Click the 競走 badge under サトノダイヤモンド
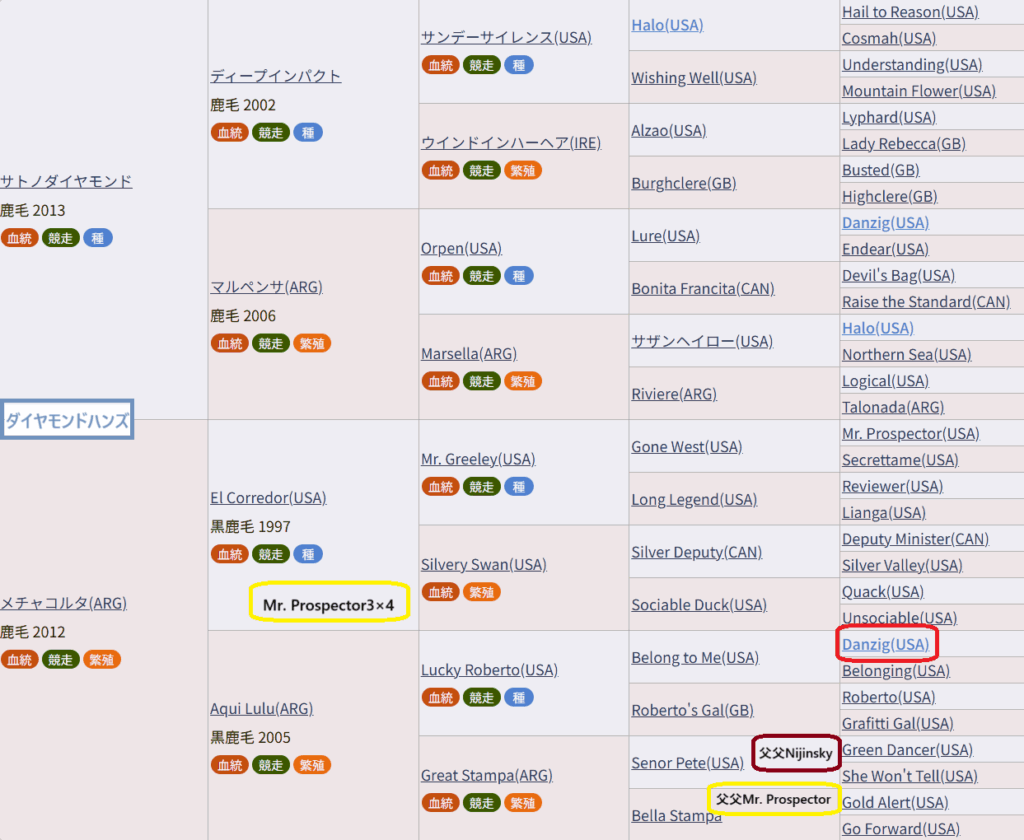The height and width of the screenshot is (840, 1024). [60, 238]
